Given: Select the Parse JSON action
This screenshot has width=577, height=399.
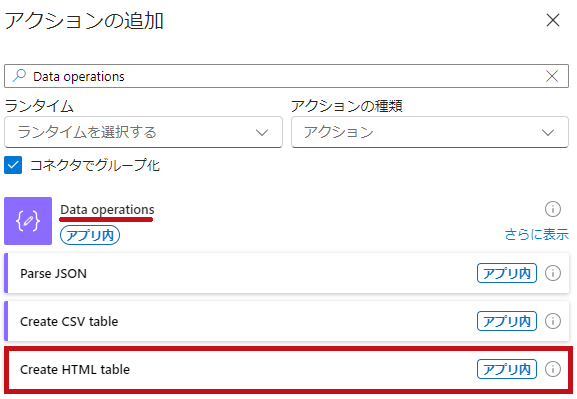Looking at the screenshot, I should click(x=287, y=273).
